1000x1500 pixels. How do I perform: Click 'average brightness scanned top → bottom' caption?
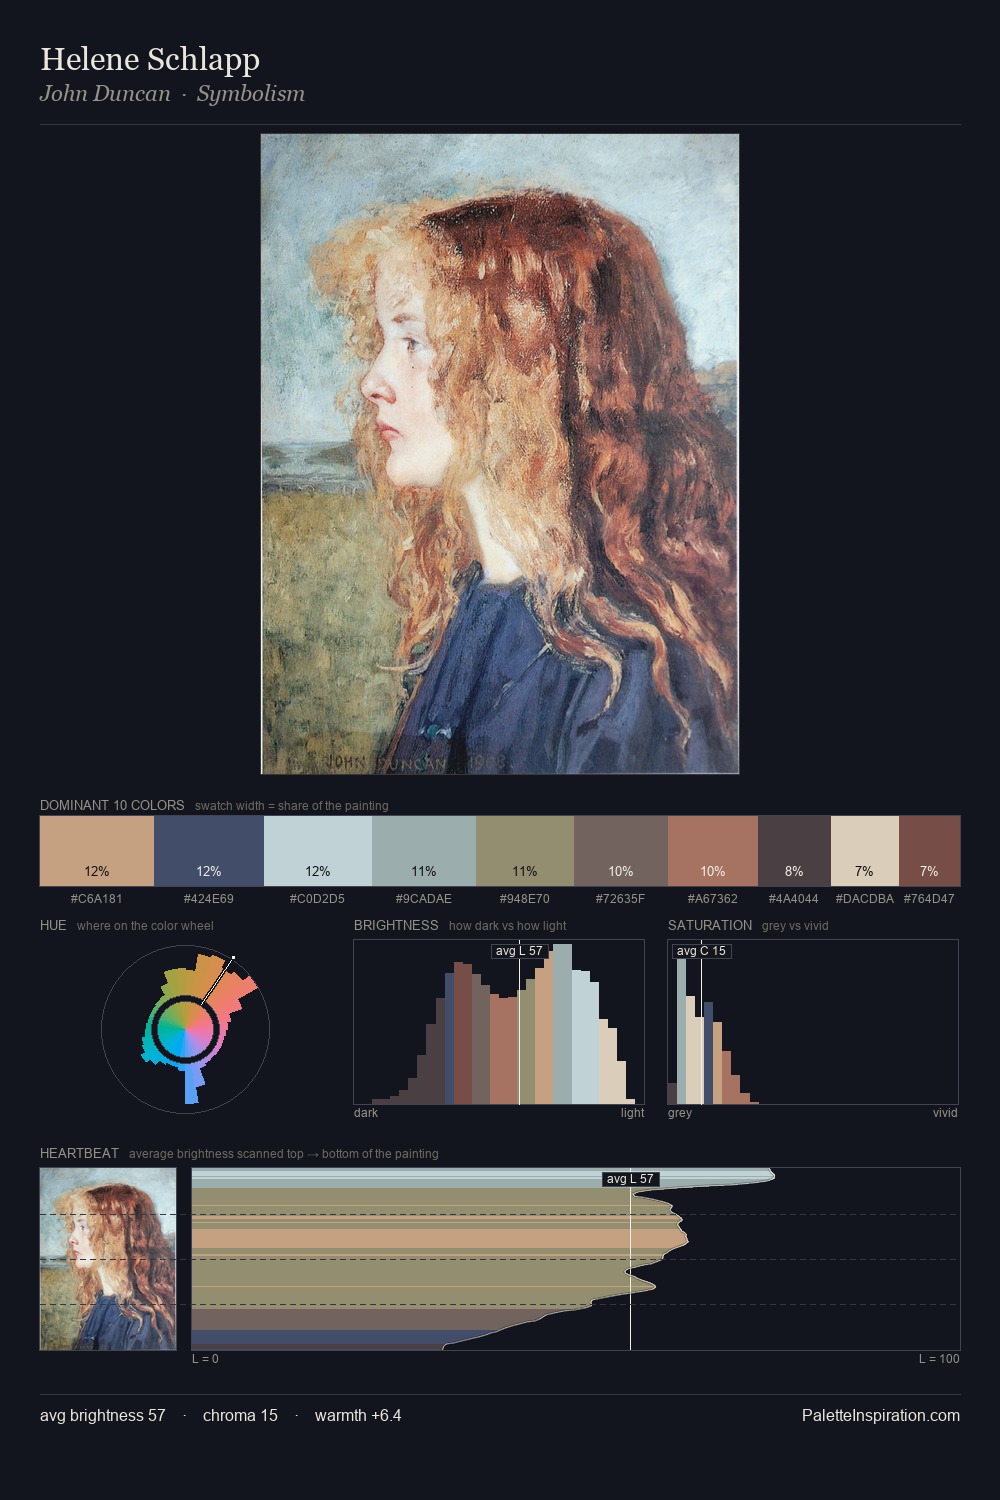[x=284, y=1154]
